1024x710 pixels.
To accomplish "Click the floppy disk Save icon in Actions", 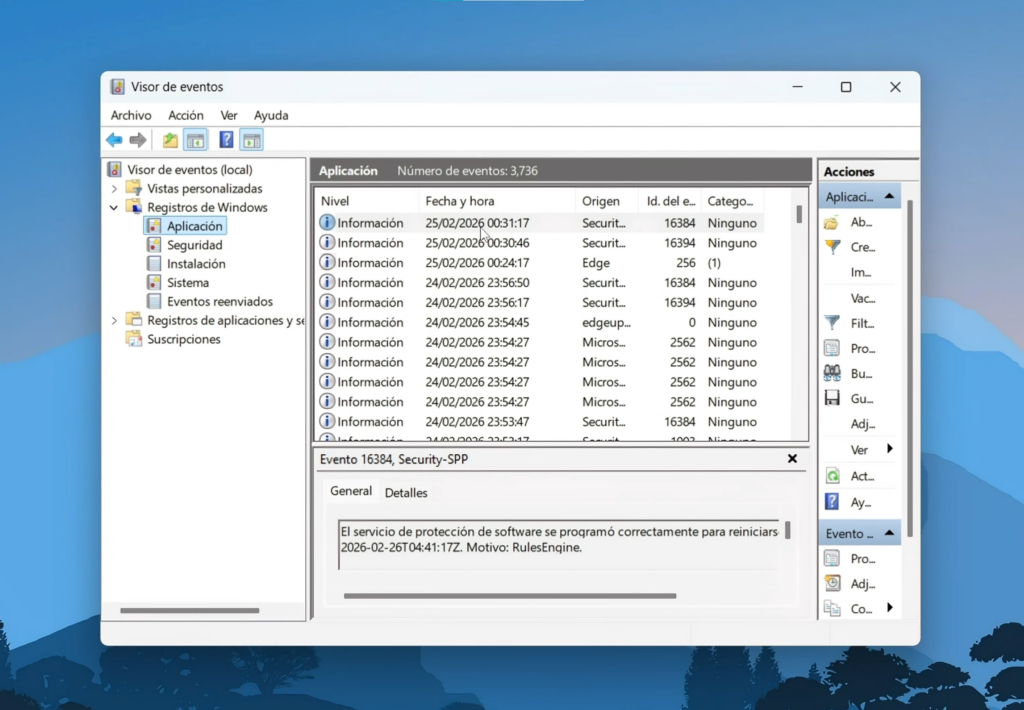I will pyautogui.click(x=831, y=398).
